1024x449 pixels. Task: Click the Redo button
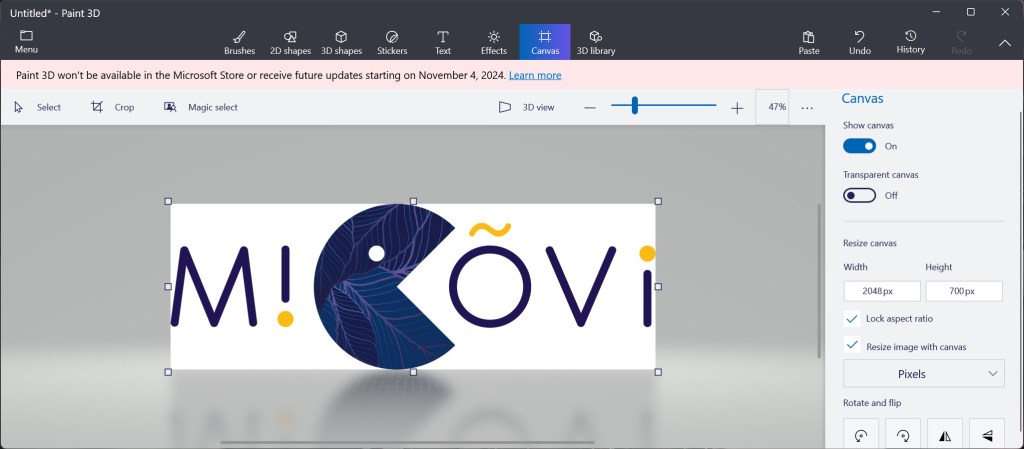(x=961, y=42)
